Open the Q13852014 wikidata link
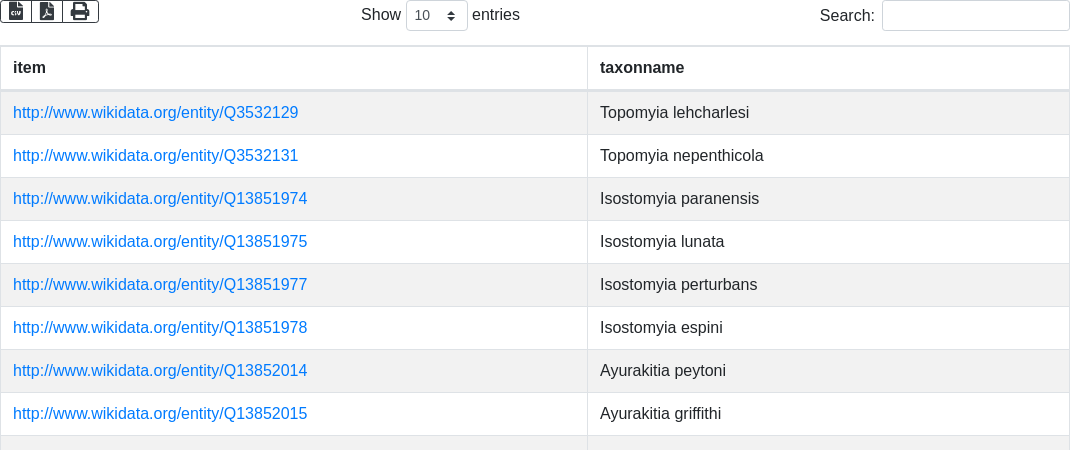This screenshot has width=1070, height=450. (160, 371)
